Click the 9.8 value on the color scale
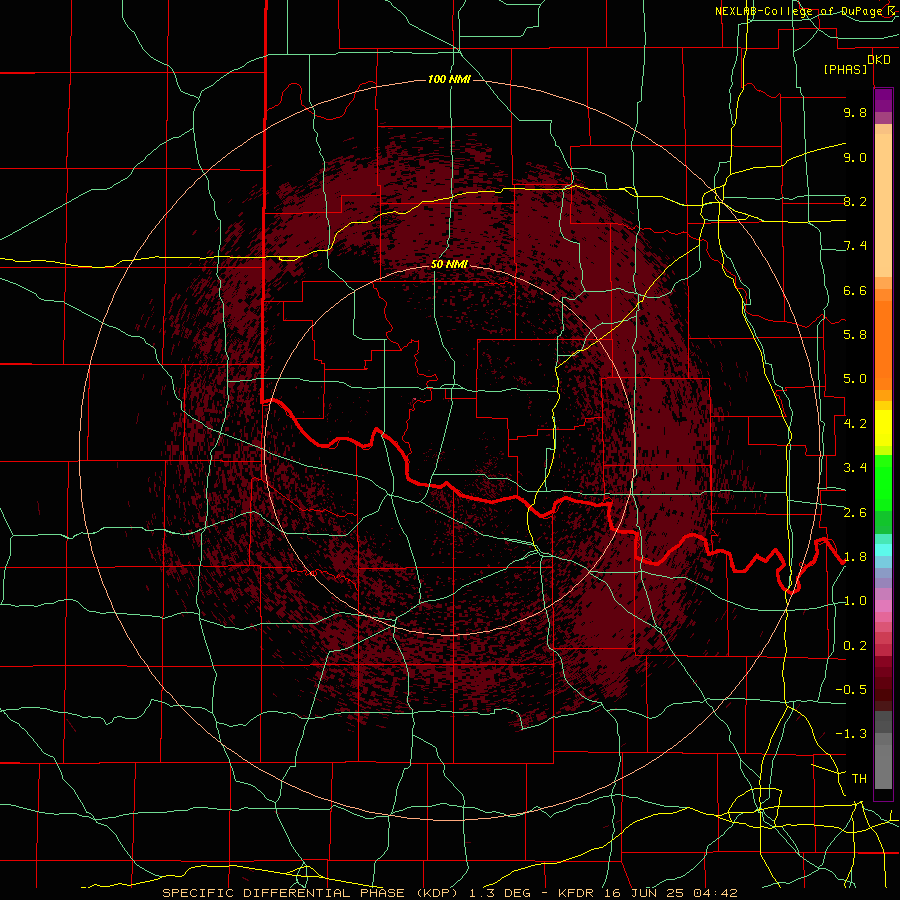900x900 pixels. click(x=855, y=113)
